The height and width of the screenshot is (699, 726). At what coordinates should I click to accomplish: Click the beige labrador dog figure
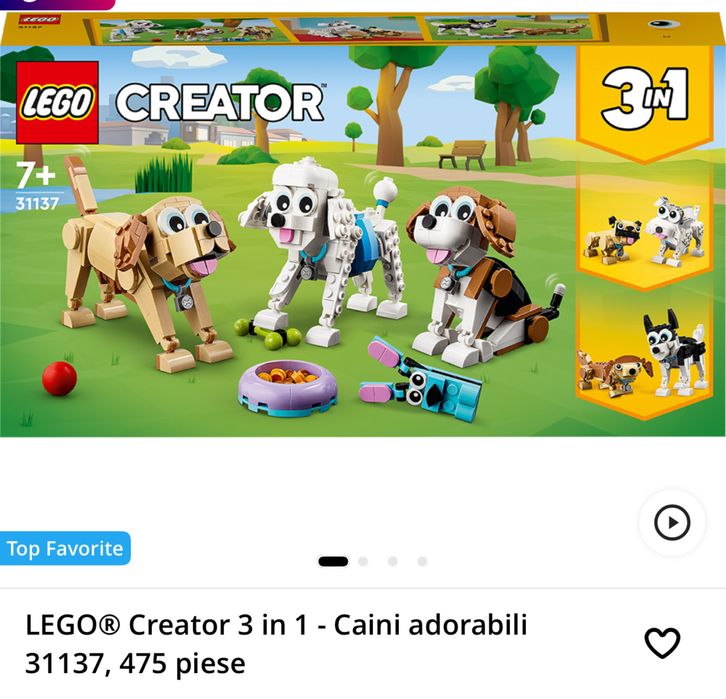(x=147, y=264)
